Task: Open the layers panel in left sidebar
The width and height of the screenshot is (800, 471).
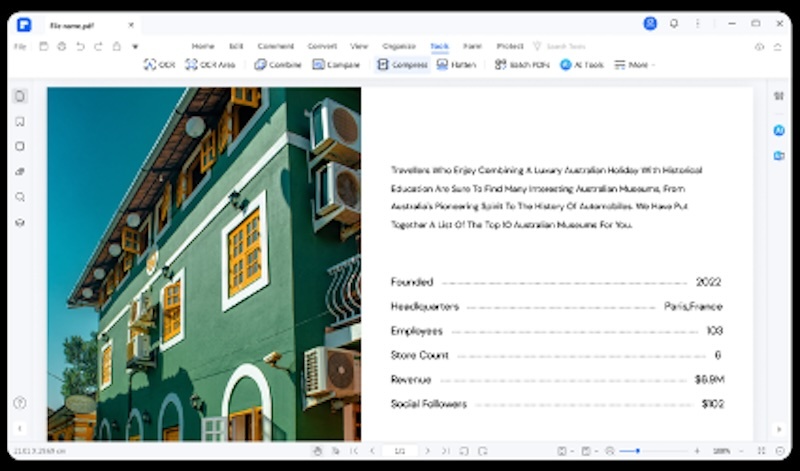Action: click(20, 222)
